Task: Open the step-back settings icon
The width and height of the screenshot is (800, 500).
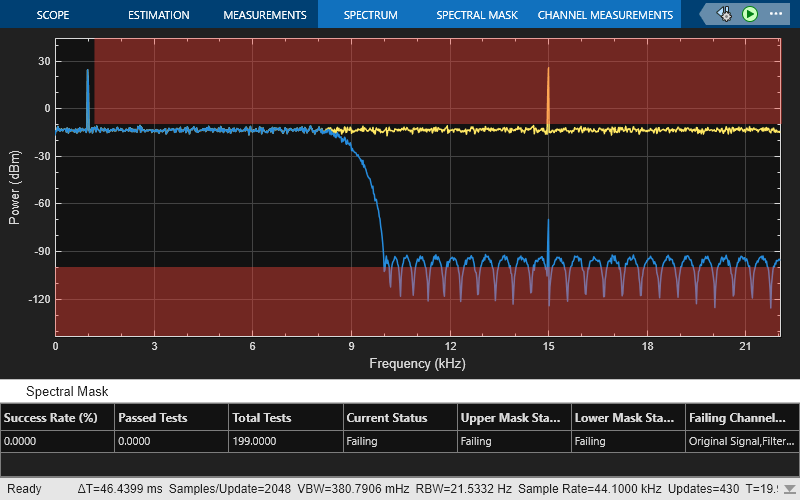Action: [x=724, y=14]
